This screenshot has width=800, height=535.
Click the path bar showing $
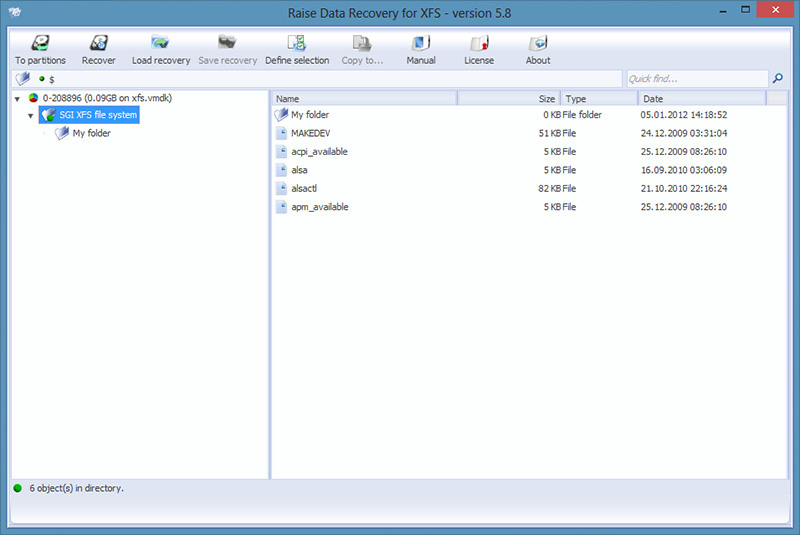pyautogui.click(x=316, y=79)
